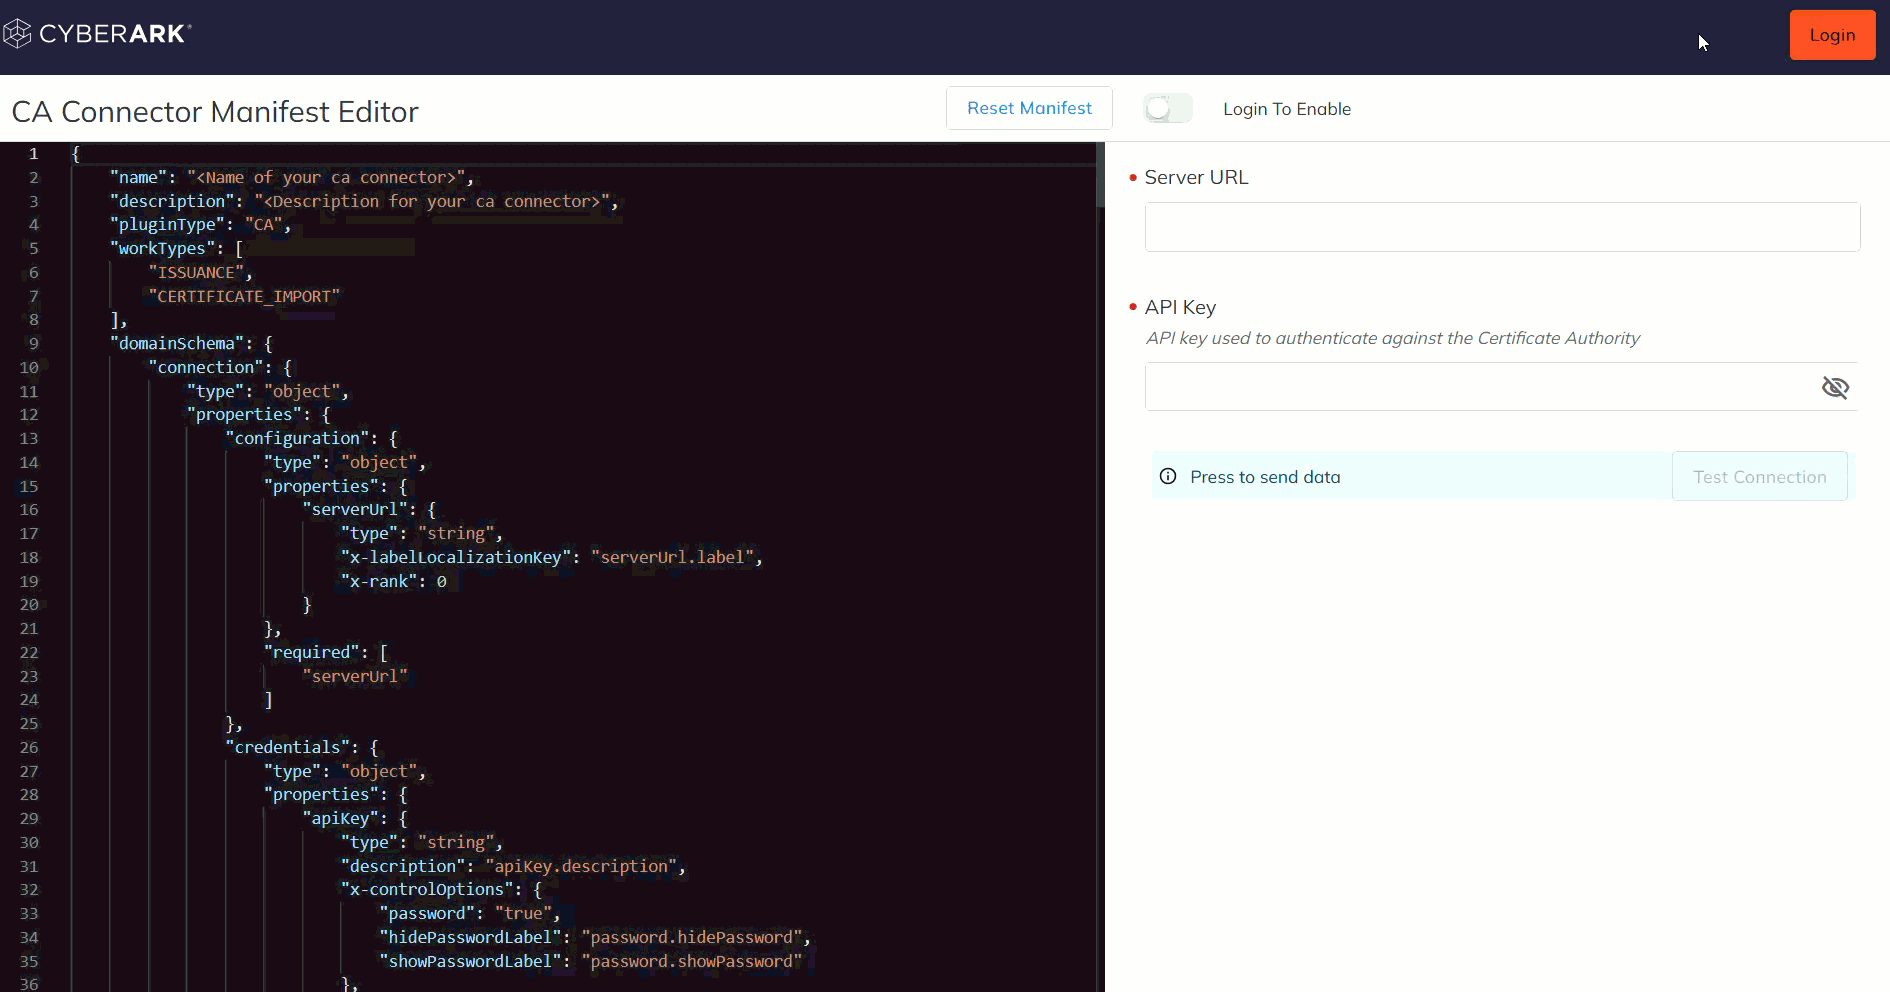Click the API key description helper text
The height and width of the screenshot is (992, 1890).
(1393, 338)
